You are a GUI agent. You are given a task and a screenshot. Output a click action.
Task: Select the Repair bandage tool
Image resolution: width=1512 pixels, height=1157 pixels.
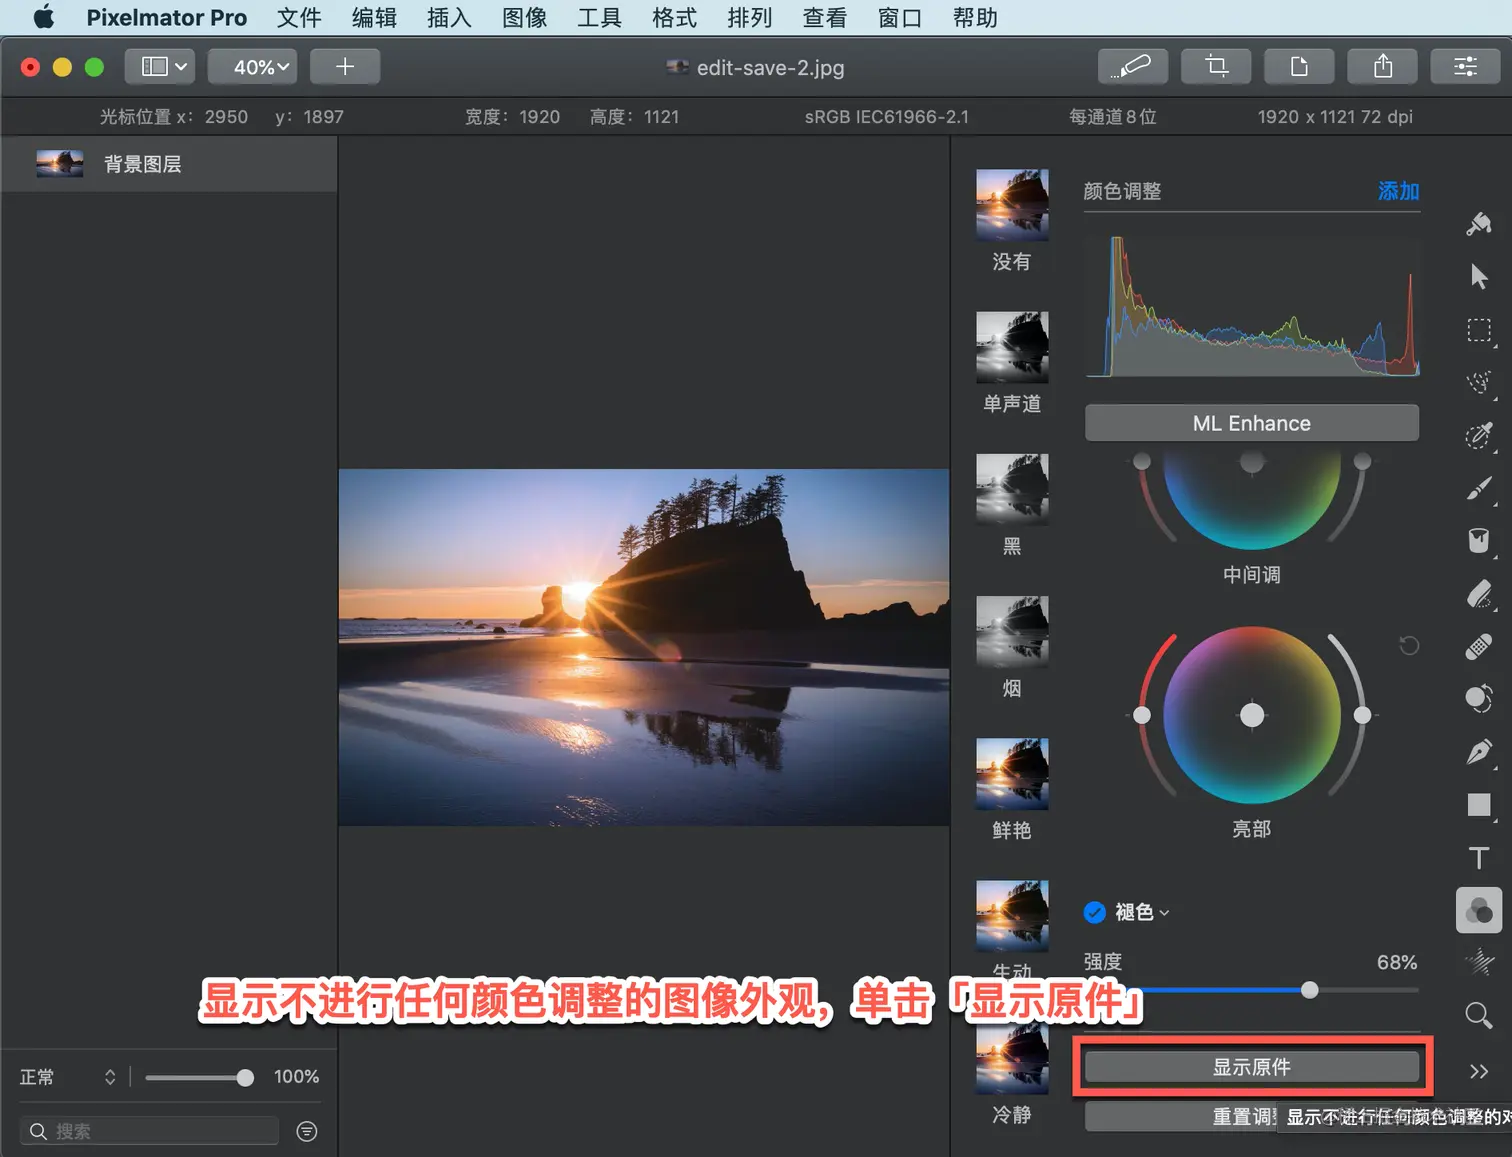(1479, 647)
